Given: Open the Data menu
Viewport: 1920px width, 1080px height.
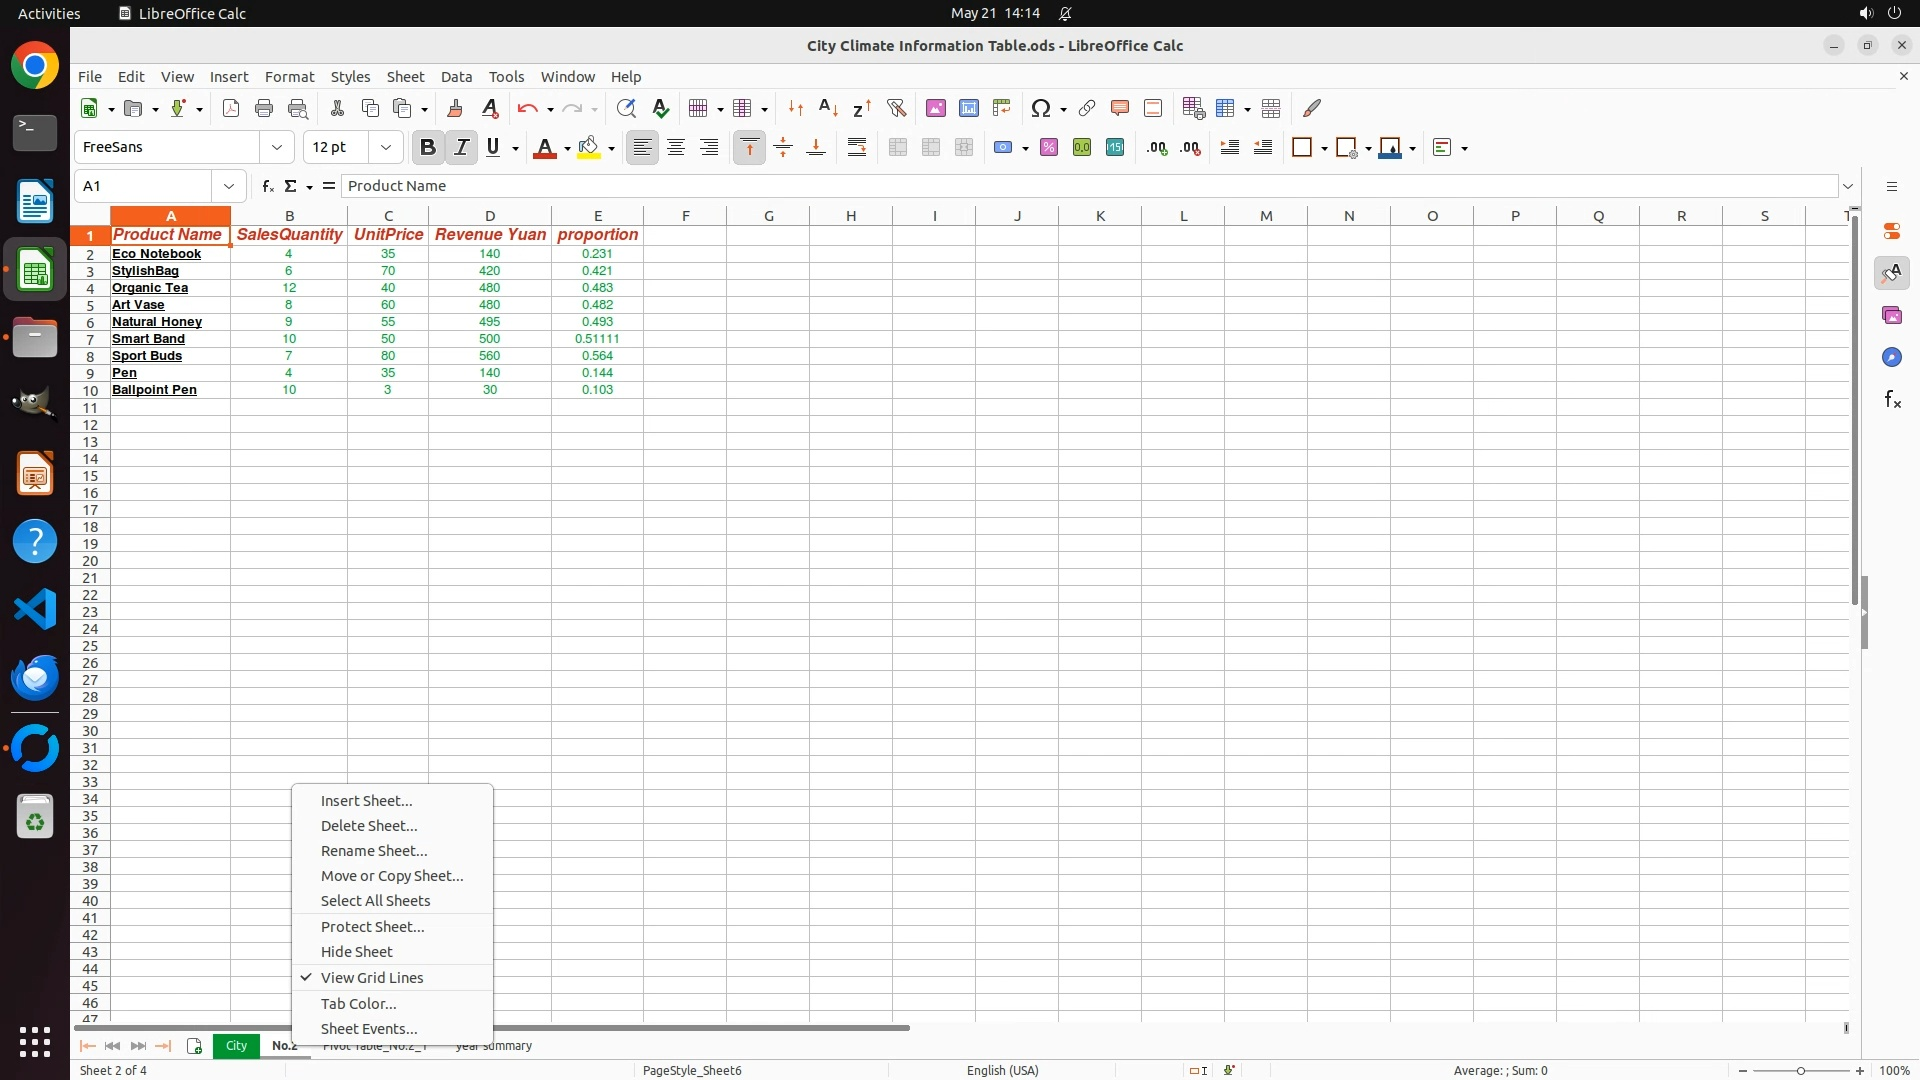Looking at the screenshot, I should 456,77.
